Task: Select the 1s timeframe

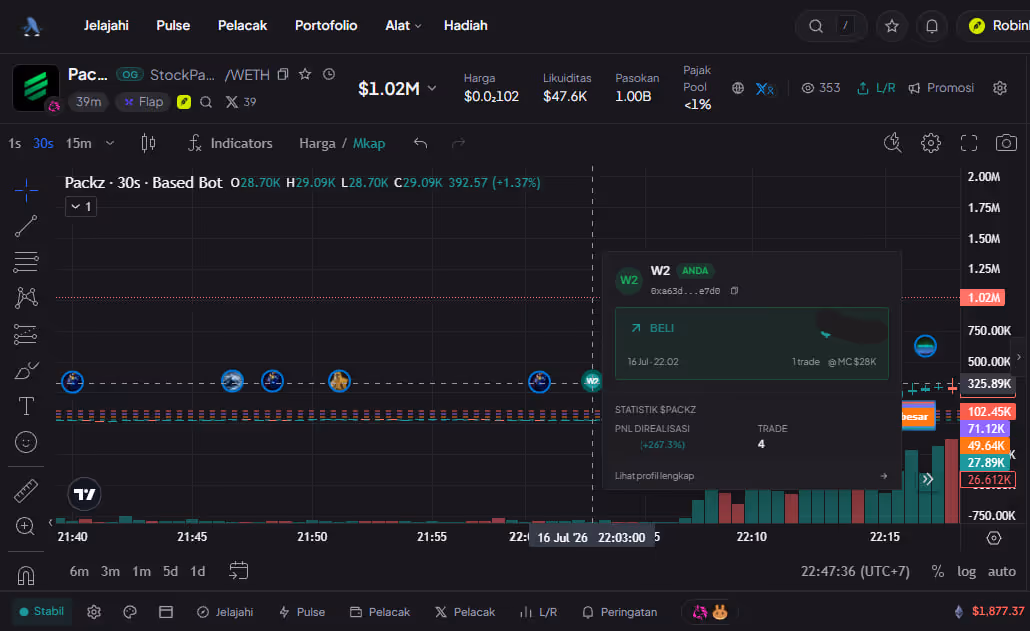Action: coord(14,143)
